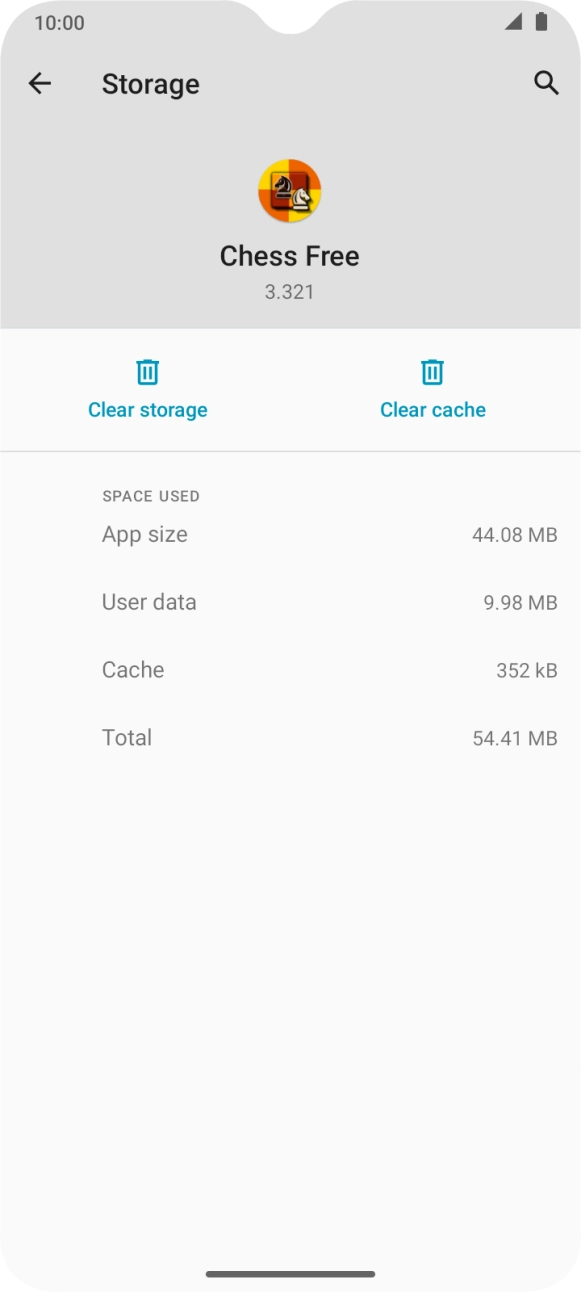This screenshot has height=1292, width=581.
Task: Tap Clear cache to free cached space
Action: point(432,409)
